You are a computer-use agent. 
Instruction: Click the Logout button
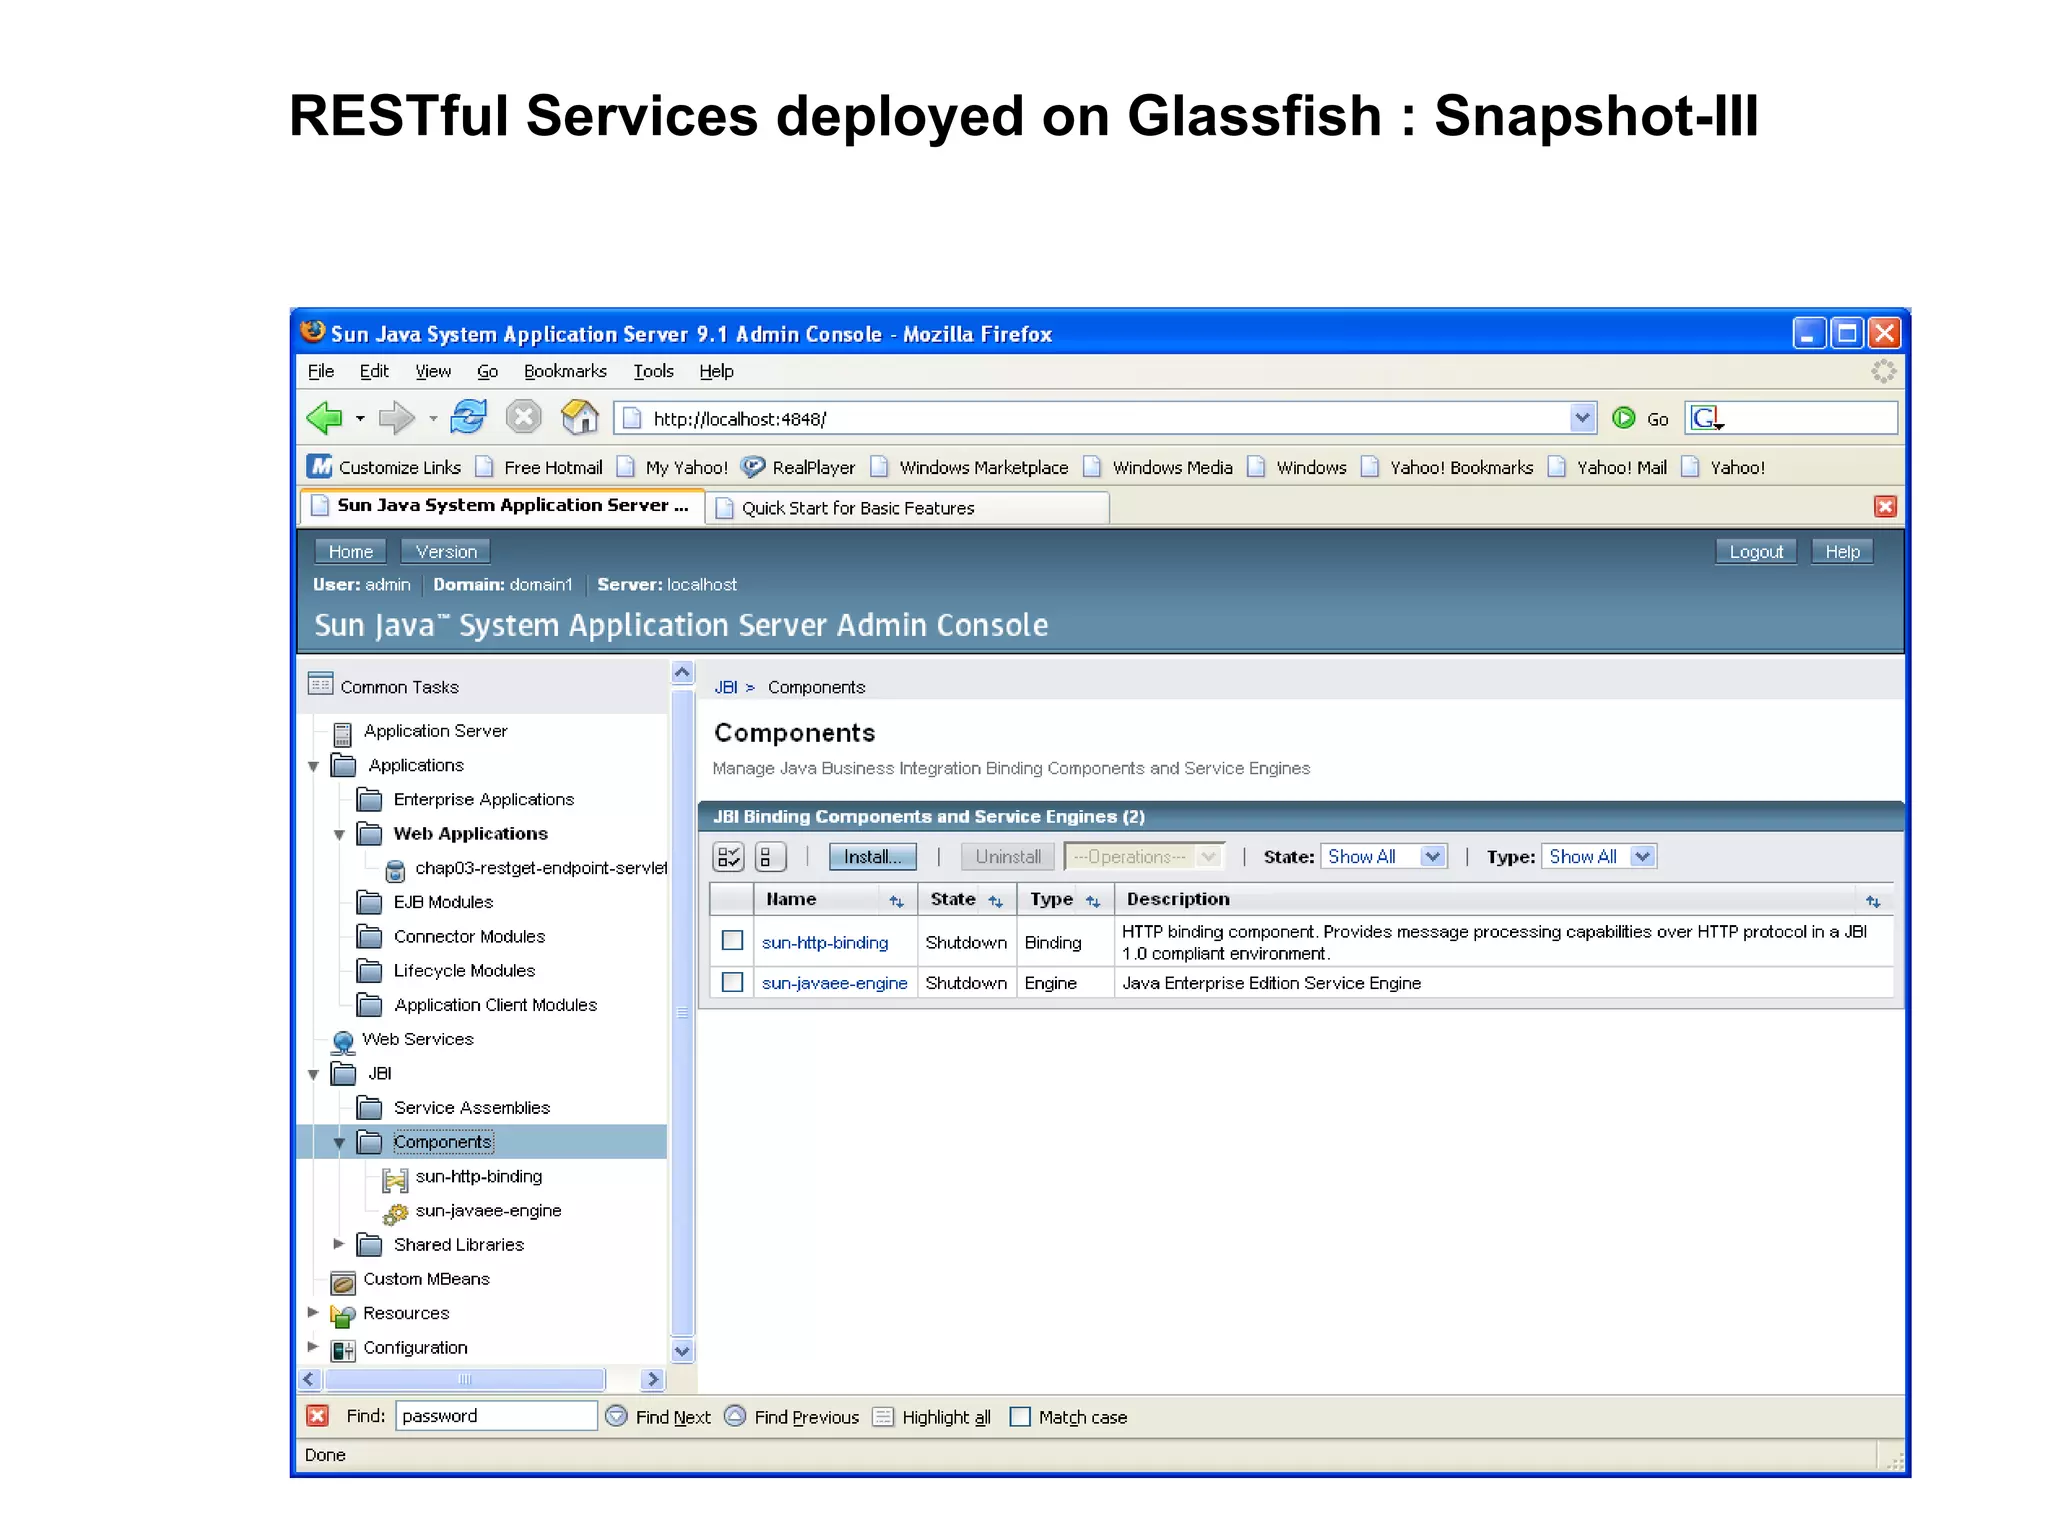click(1756, 551)
